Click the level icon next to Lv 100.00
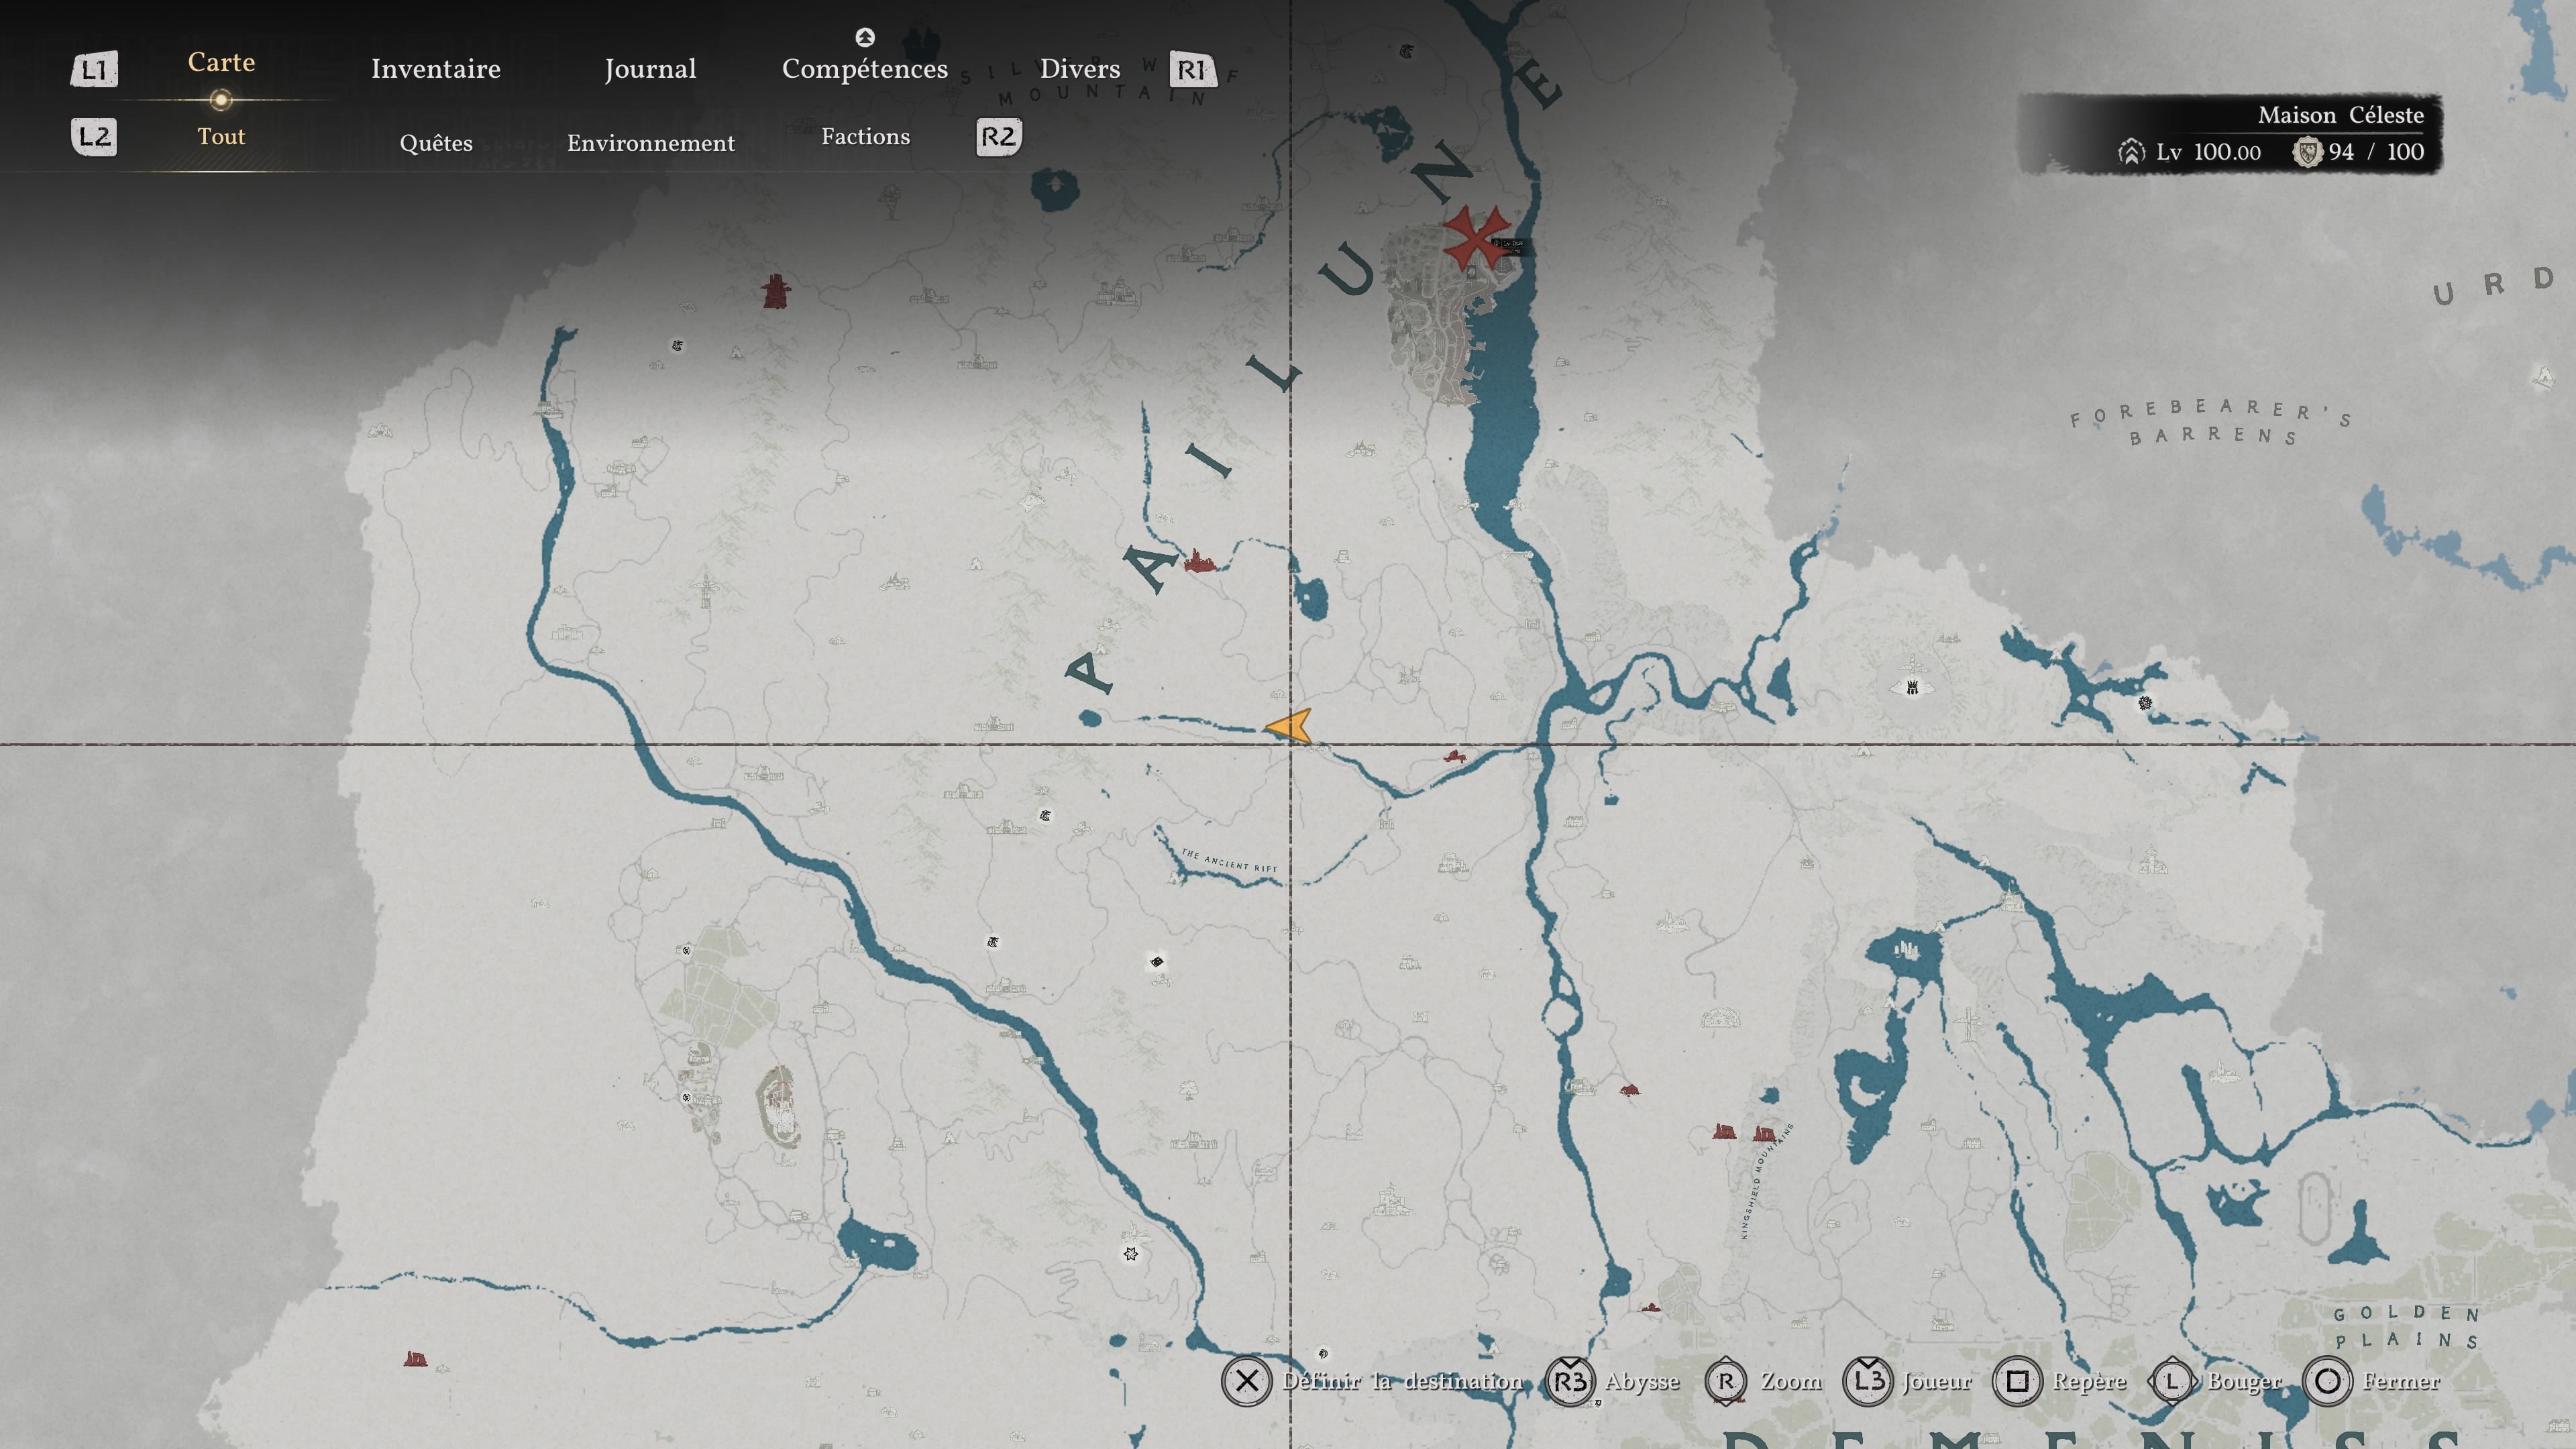The height and width of the screenshot is (1449, 2576). point(2131,152)
